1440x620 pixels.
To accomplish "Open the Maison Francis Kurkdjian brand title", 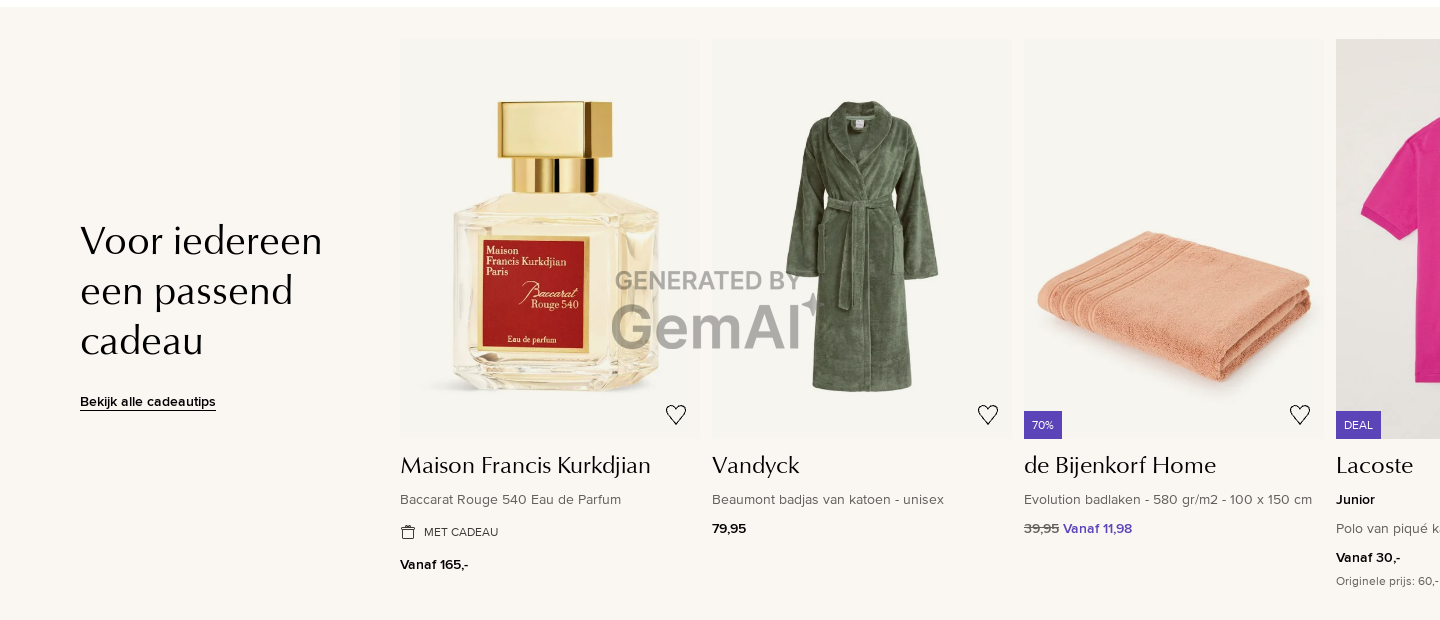I will click(525, 466).
